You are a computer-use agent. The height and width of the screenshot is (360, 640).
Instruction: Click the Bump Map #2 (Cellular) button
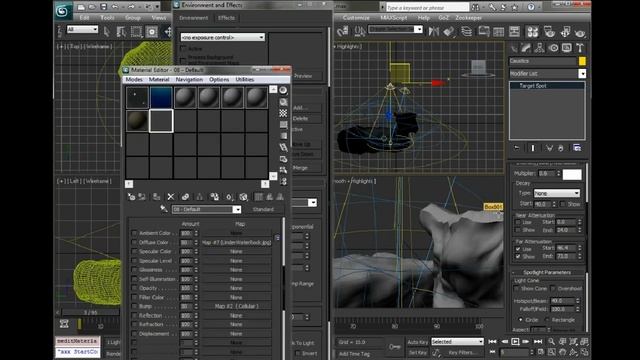click(x=236, y=306)
